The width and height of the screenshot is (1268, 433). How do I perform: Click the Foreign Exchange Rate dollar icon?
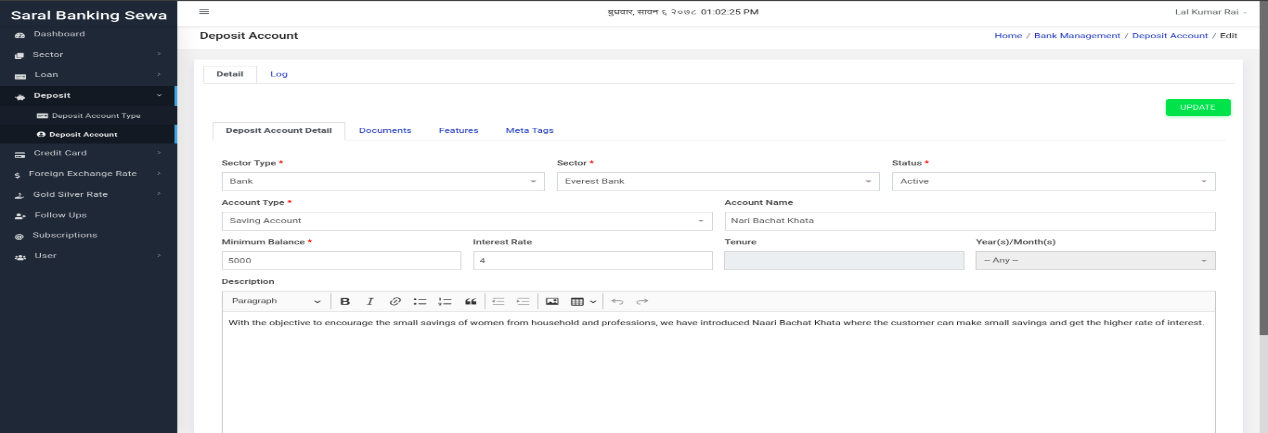click(x=19, y=174)
